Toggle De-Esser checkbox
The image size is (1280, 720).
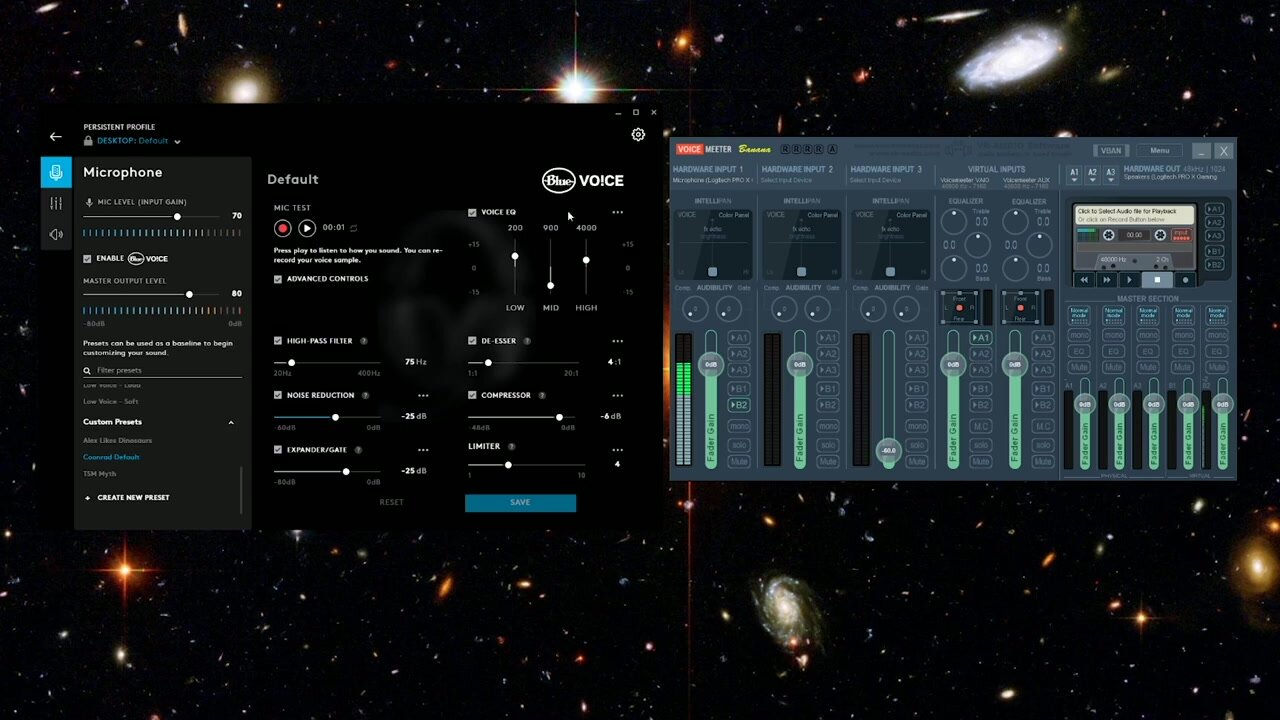pyautogui.click(x=472, y=341)
